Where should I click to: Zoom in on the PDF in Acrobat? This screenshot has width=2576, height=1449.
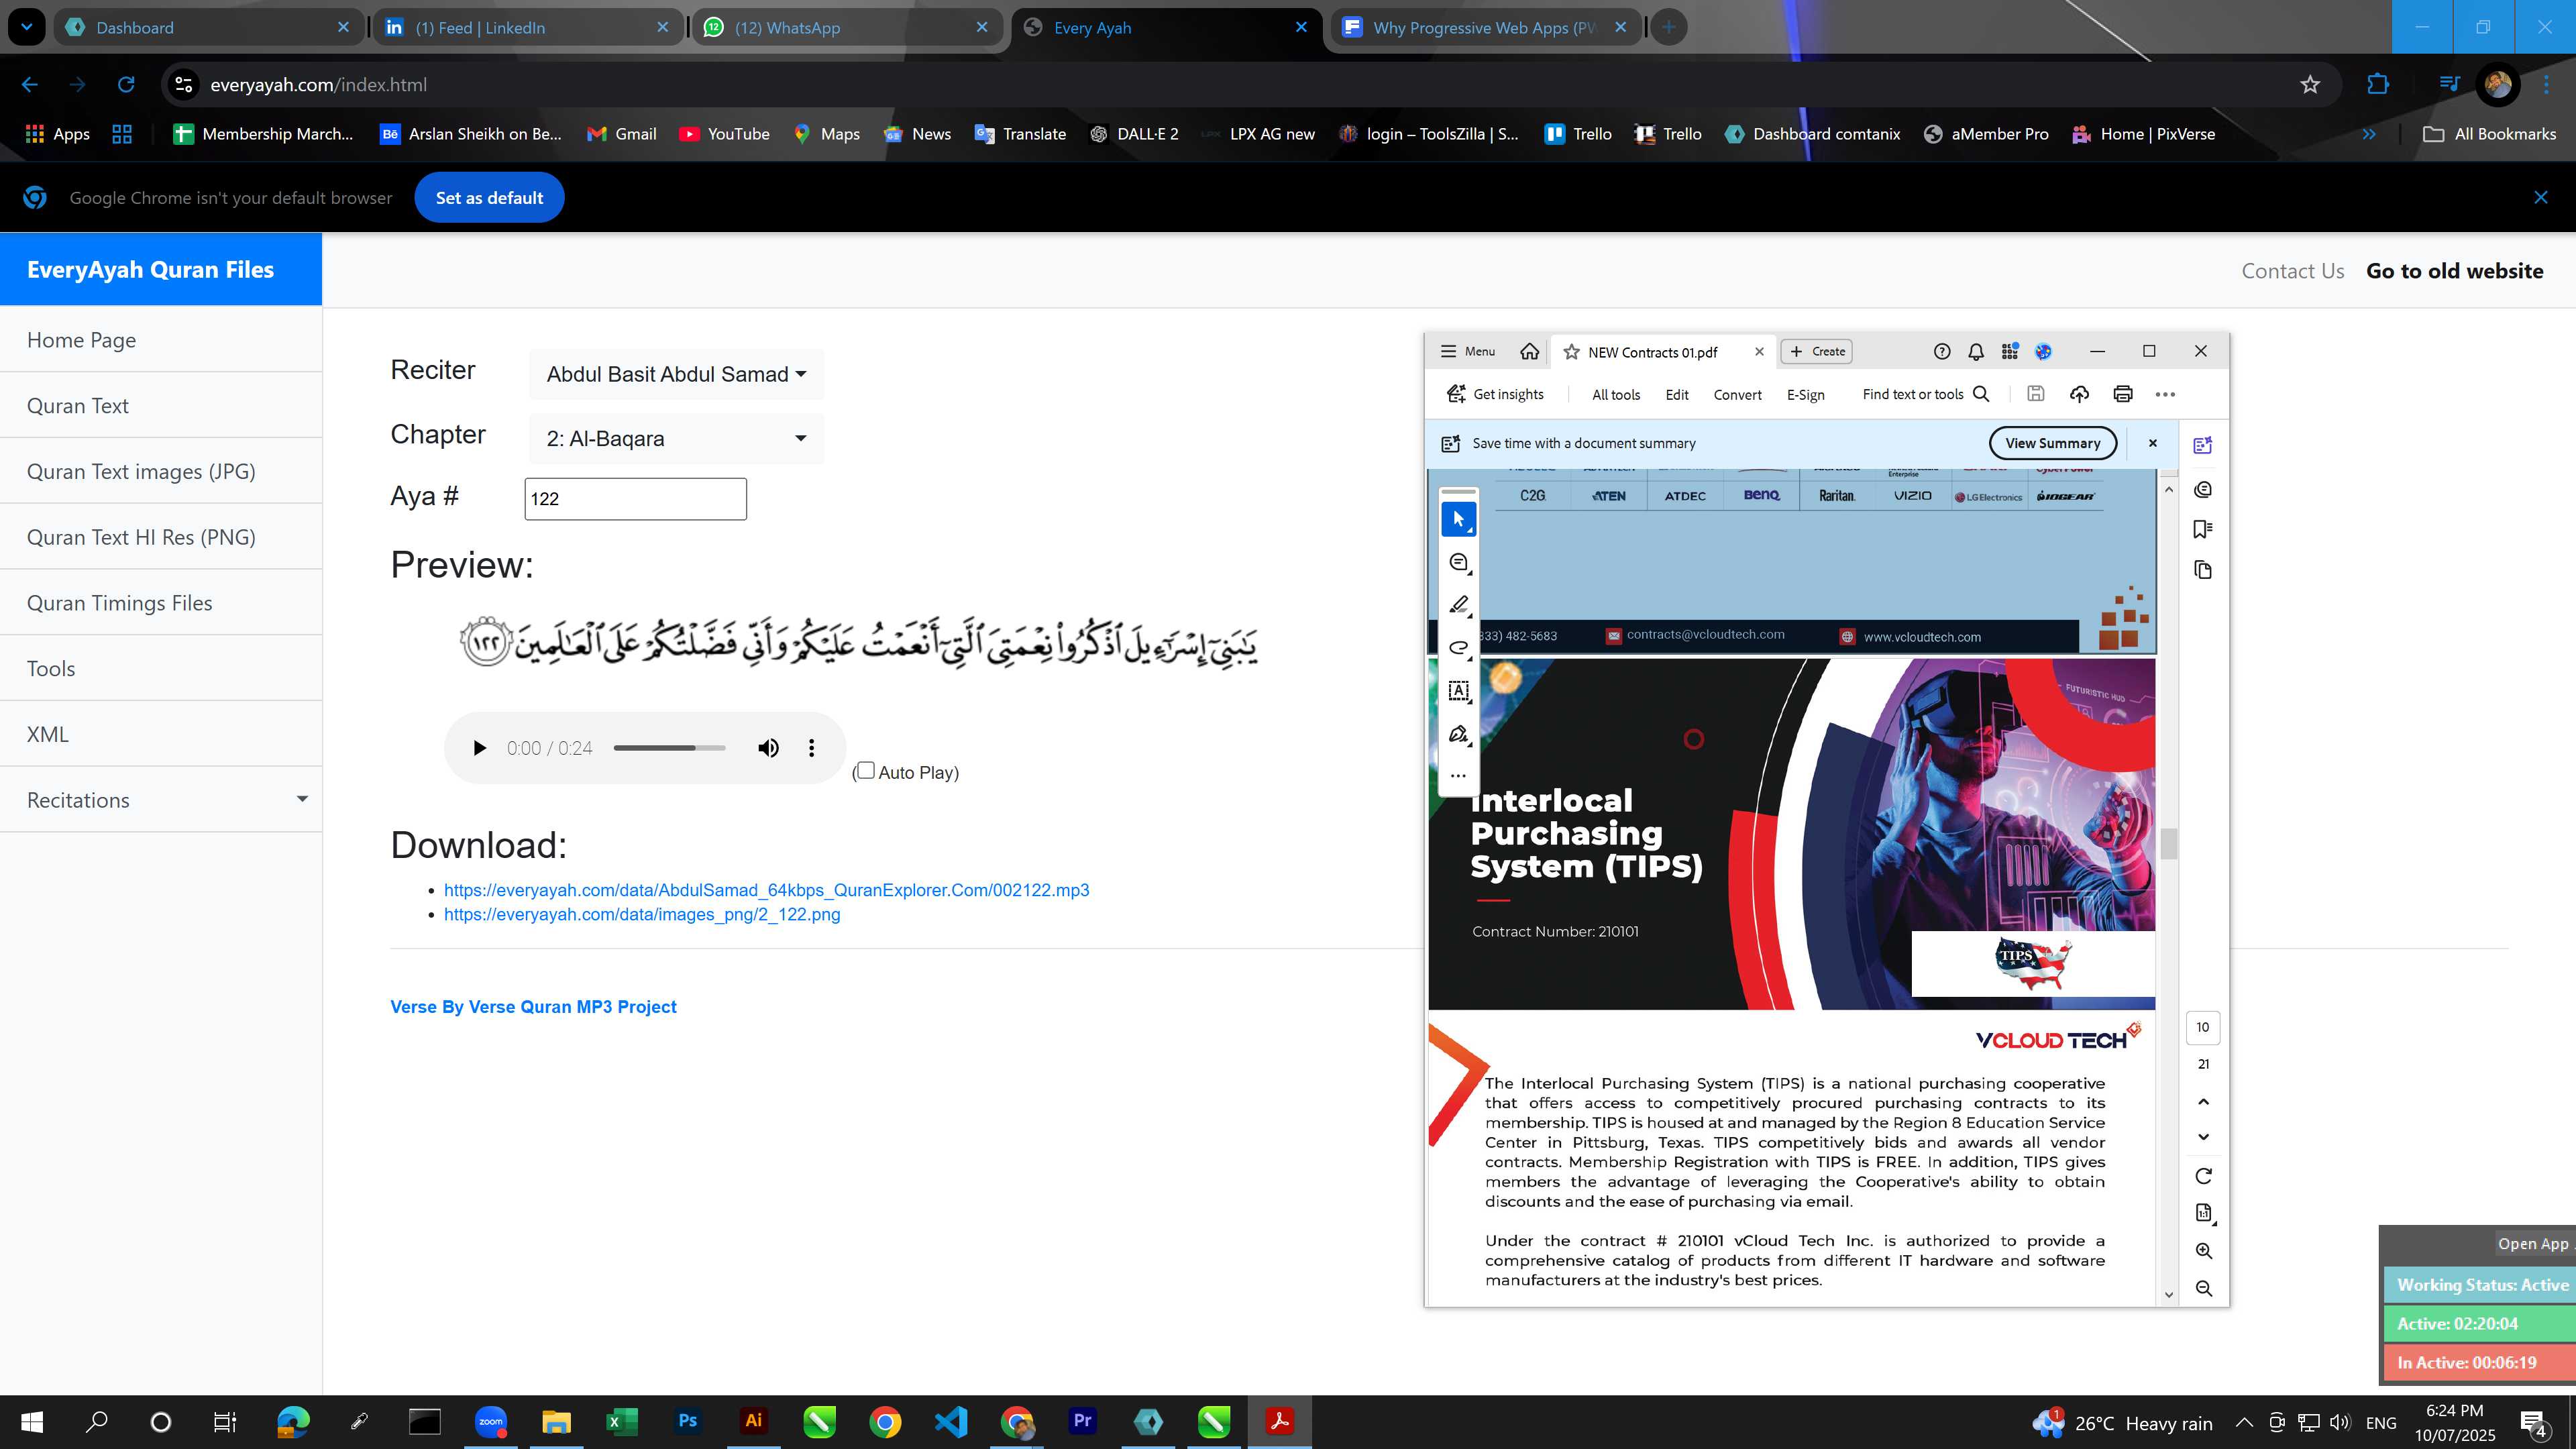pos(2204,1251)
